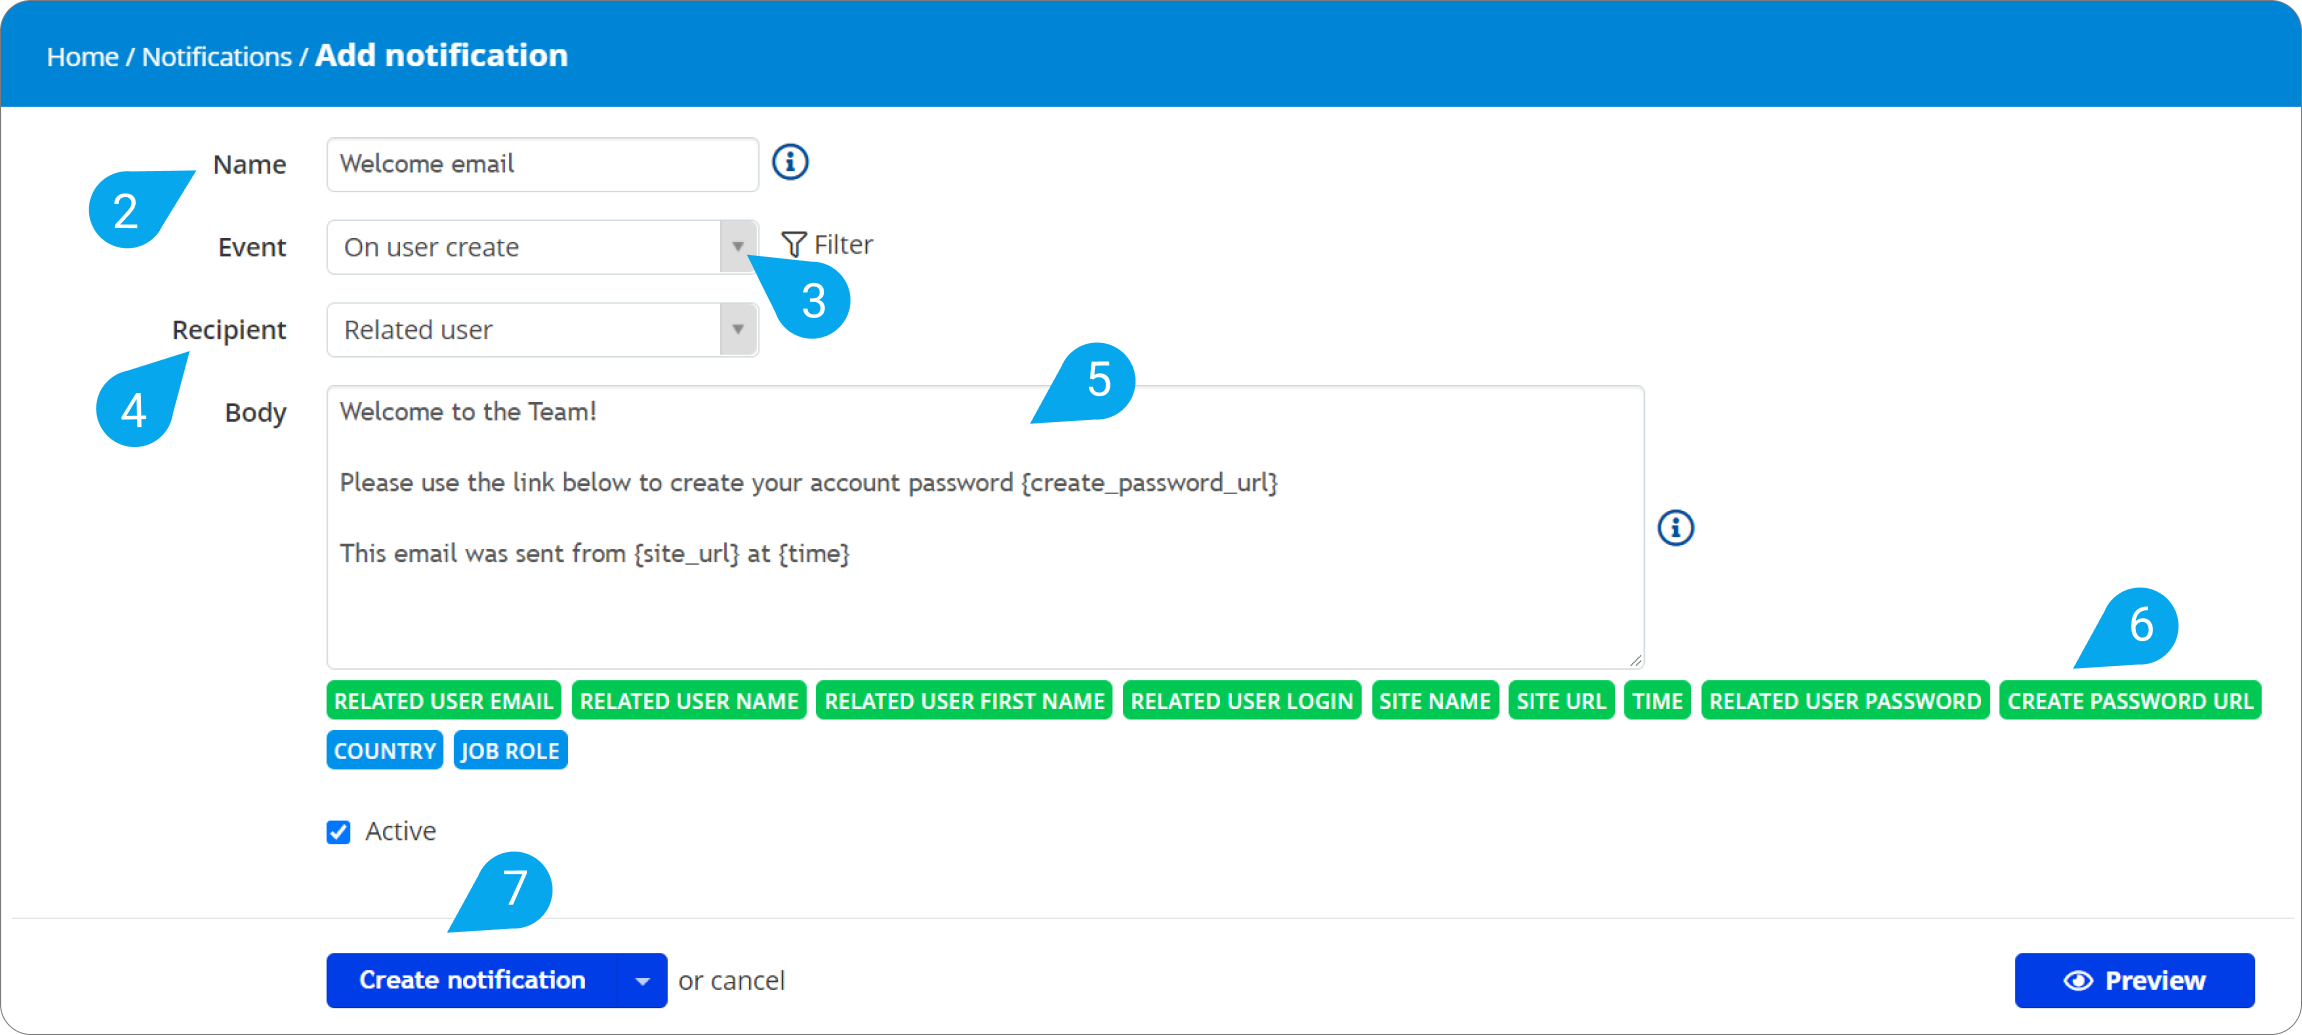
Task: Insert the TIME placeholder
Action: coord(1657,700)
